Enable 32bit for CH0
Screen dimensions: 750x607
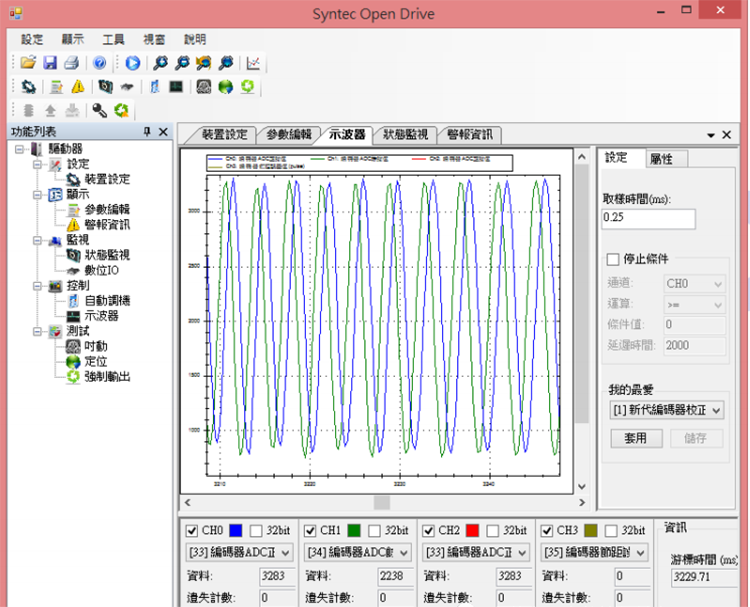coord(256,530)
